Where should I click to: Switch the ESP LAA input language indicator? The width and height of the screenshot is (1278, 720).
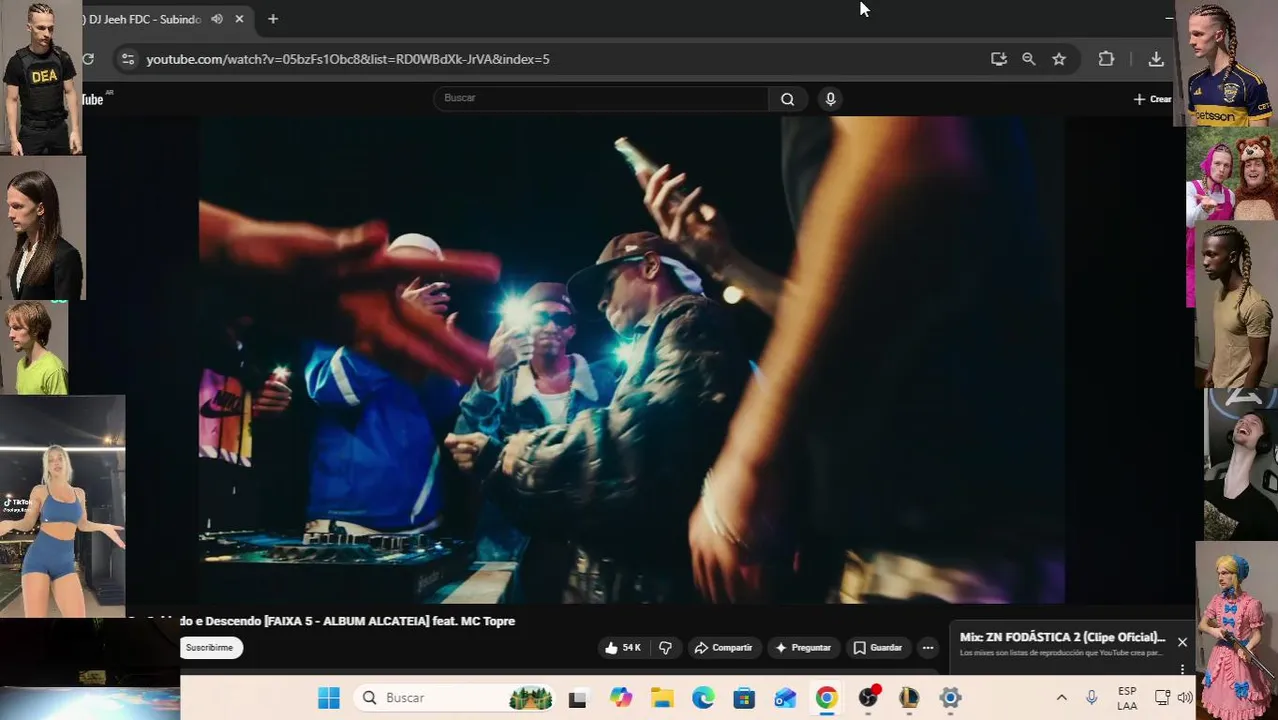[1127, 698]
